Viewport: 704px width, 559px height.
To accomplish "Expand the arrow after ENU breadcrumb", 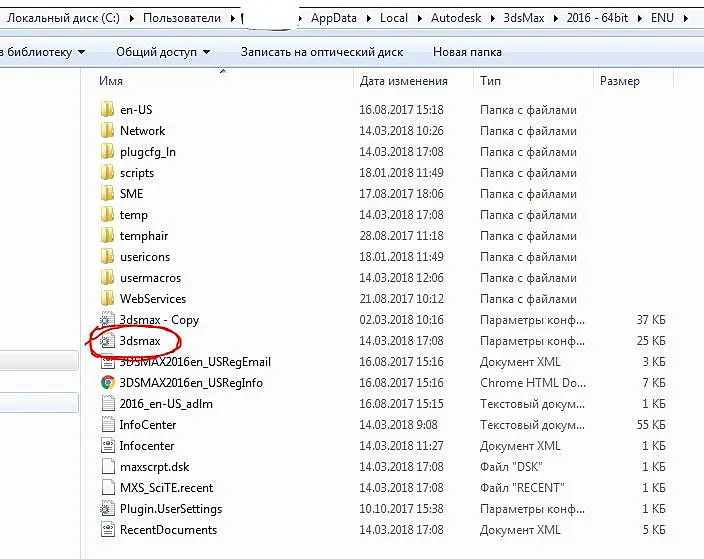I will (686, 18).
